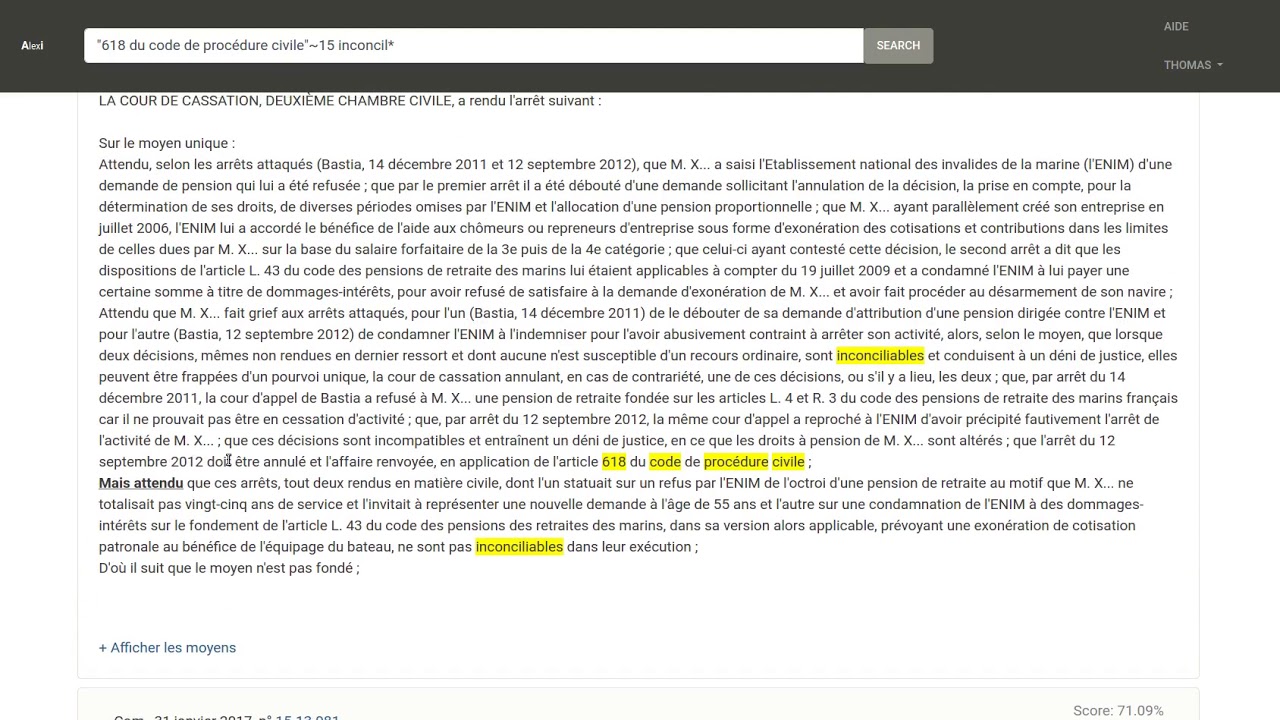Click highlighted word 'civile'

[x=788, y=462]
